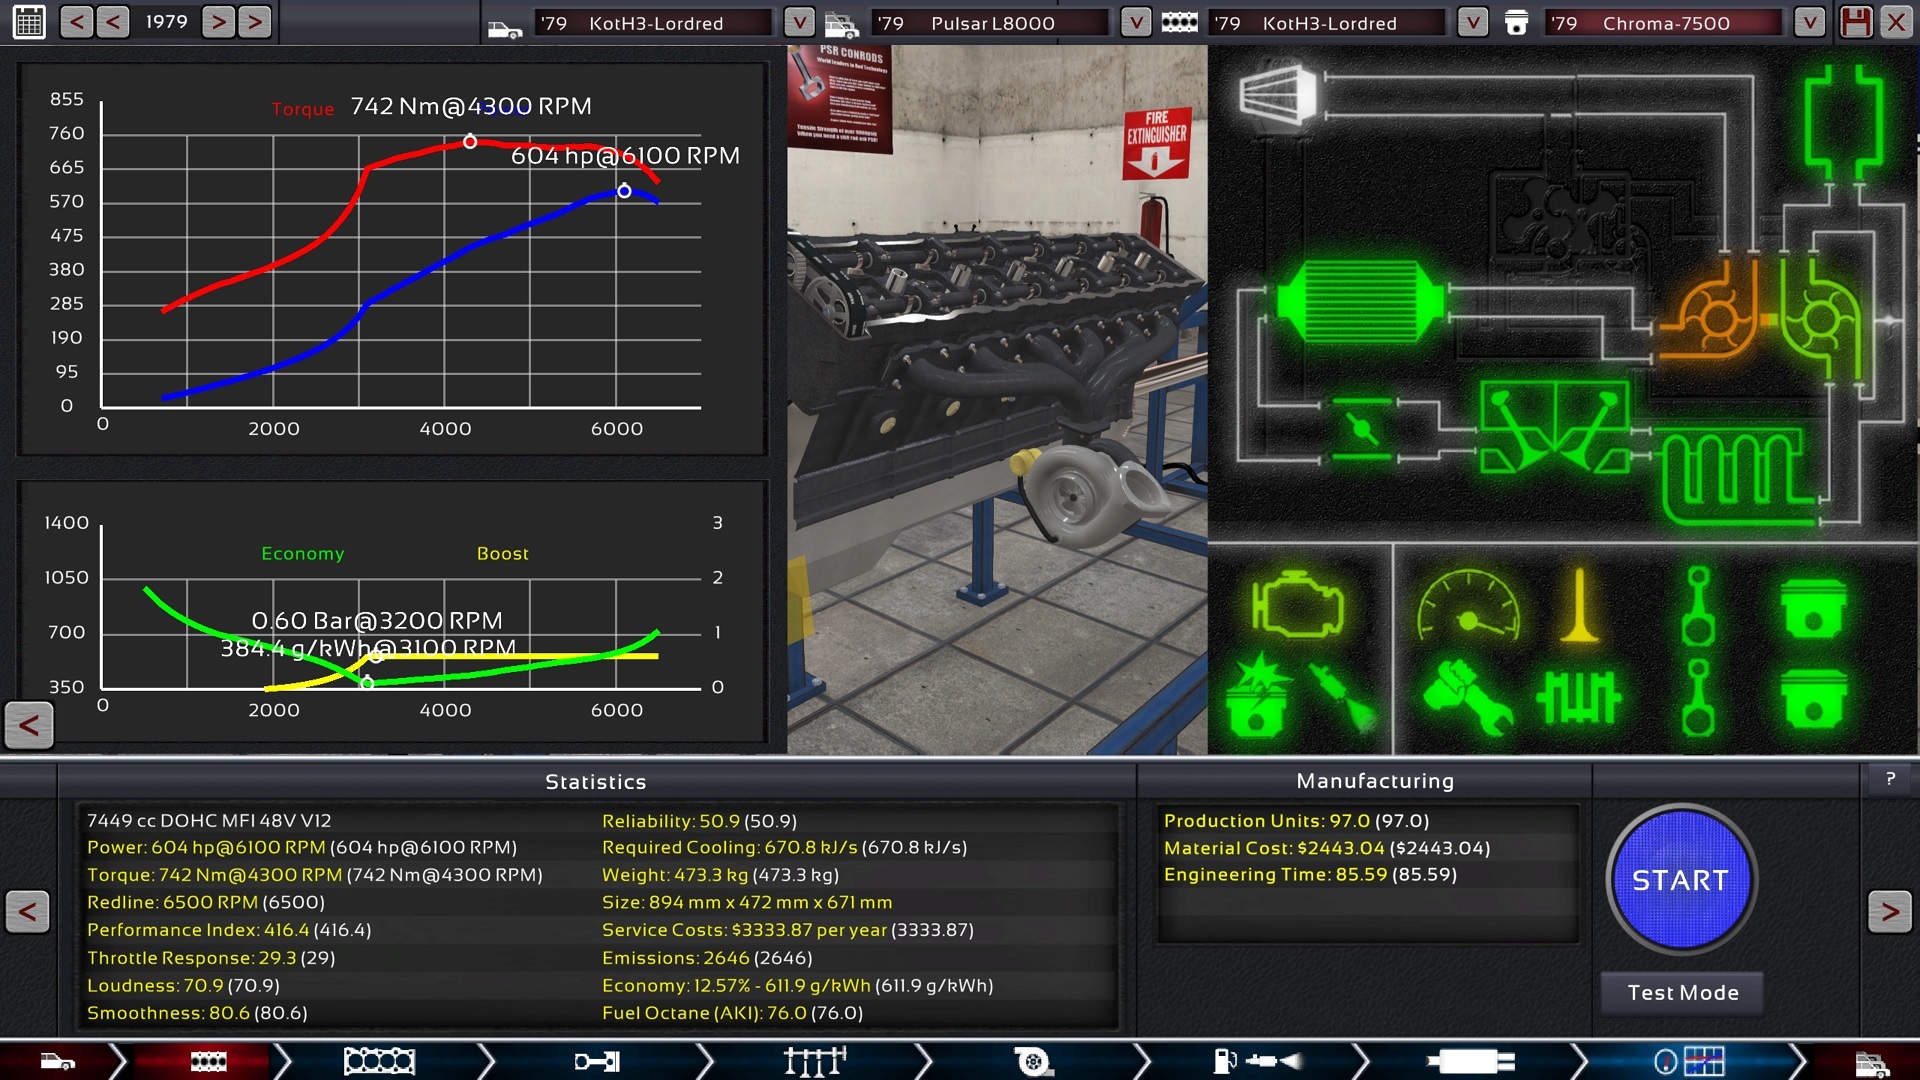Click the fist-with-wrench torque icon
The width and height of the screenshot is (1920, 1080).
(x=1466, y=697)
